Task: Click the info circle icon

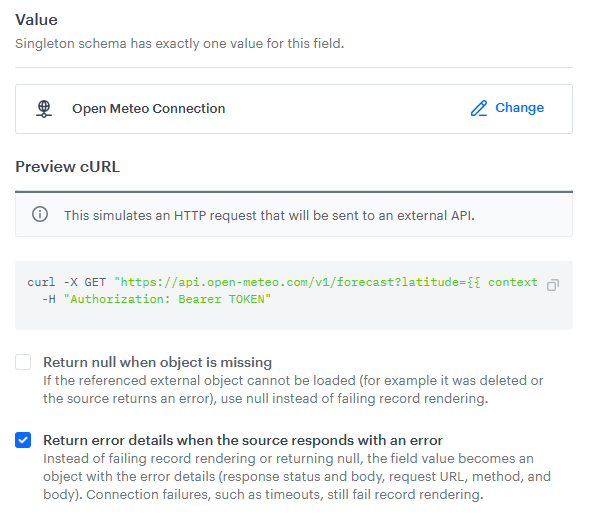Action: coord(40,214)
